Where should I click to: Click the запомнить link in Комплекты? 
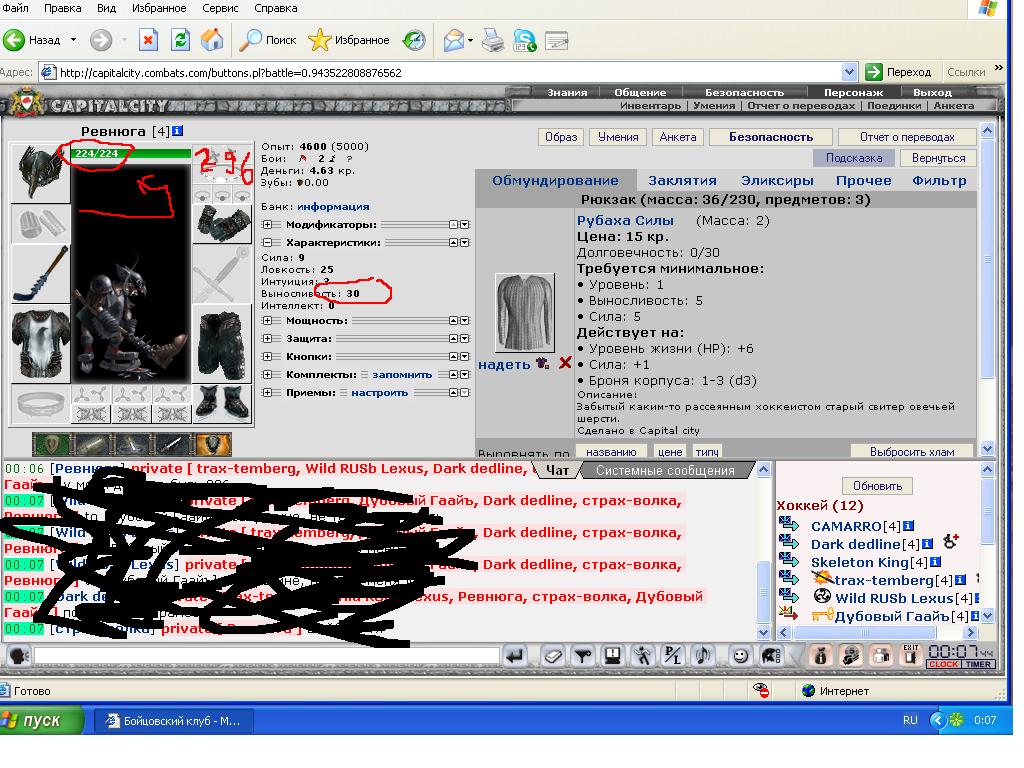[402, 375]
